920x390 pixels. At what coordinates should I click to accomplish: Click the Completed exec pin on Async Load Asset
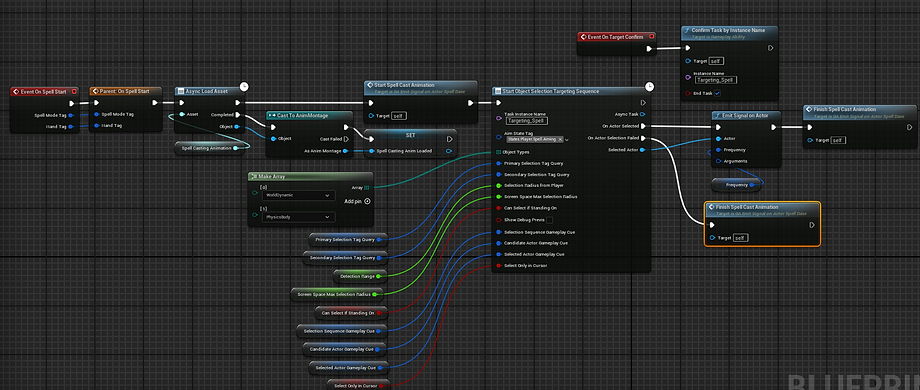coord(238,115)
